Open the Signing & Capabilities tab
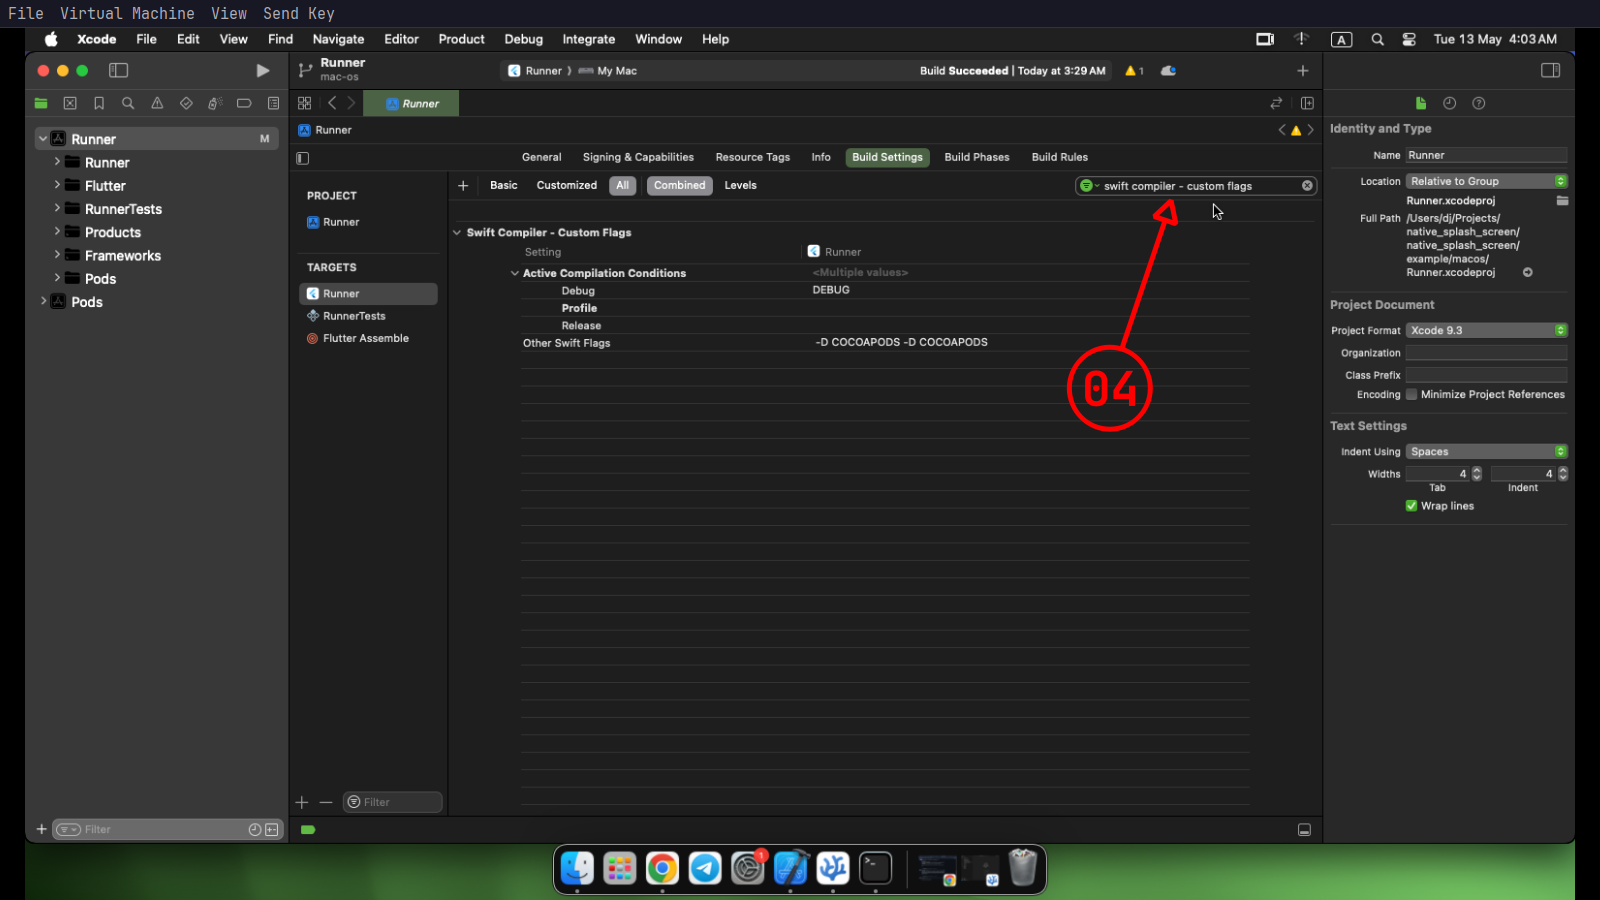Image resolution: width=1600 pixels, height=900 pixels. [638, 157]
